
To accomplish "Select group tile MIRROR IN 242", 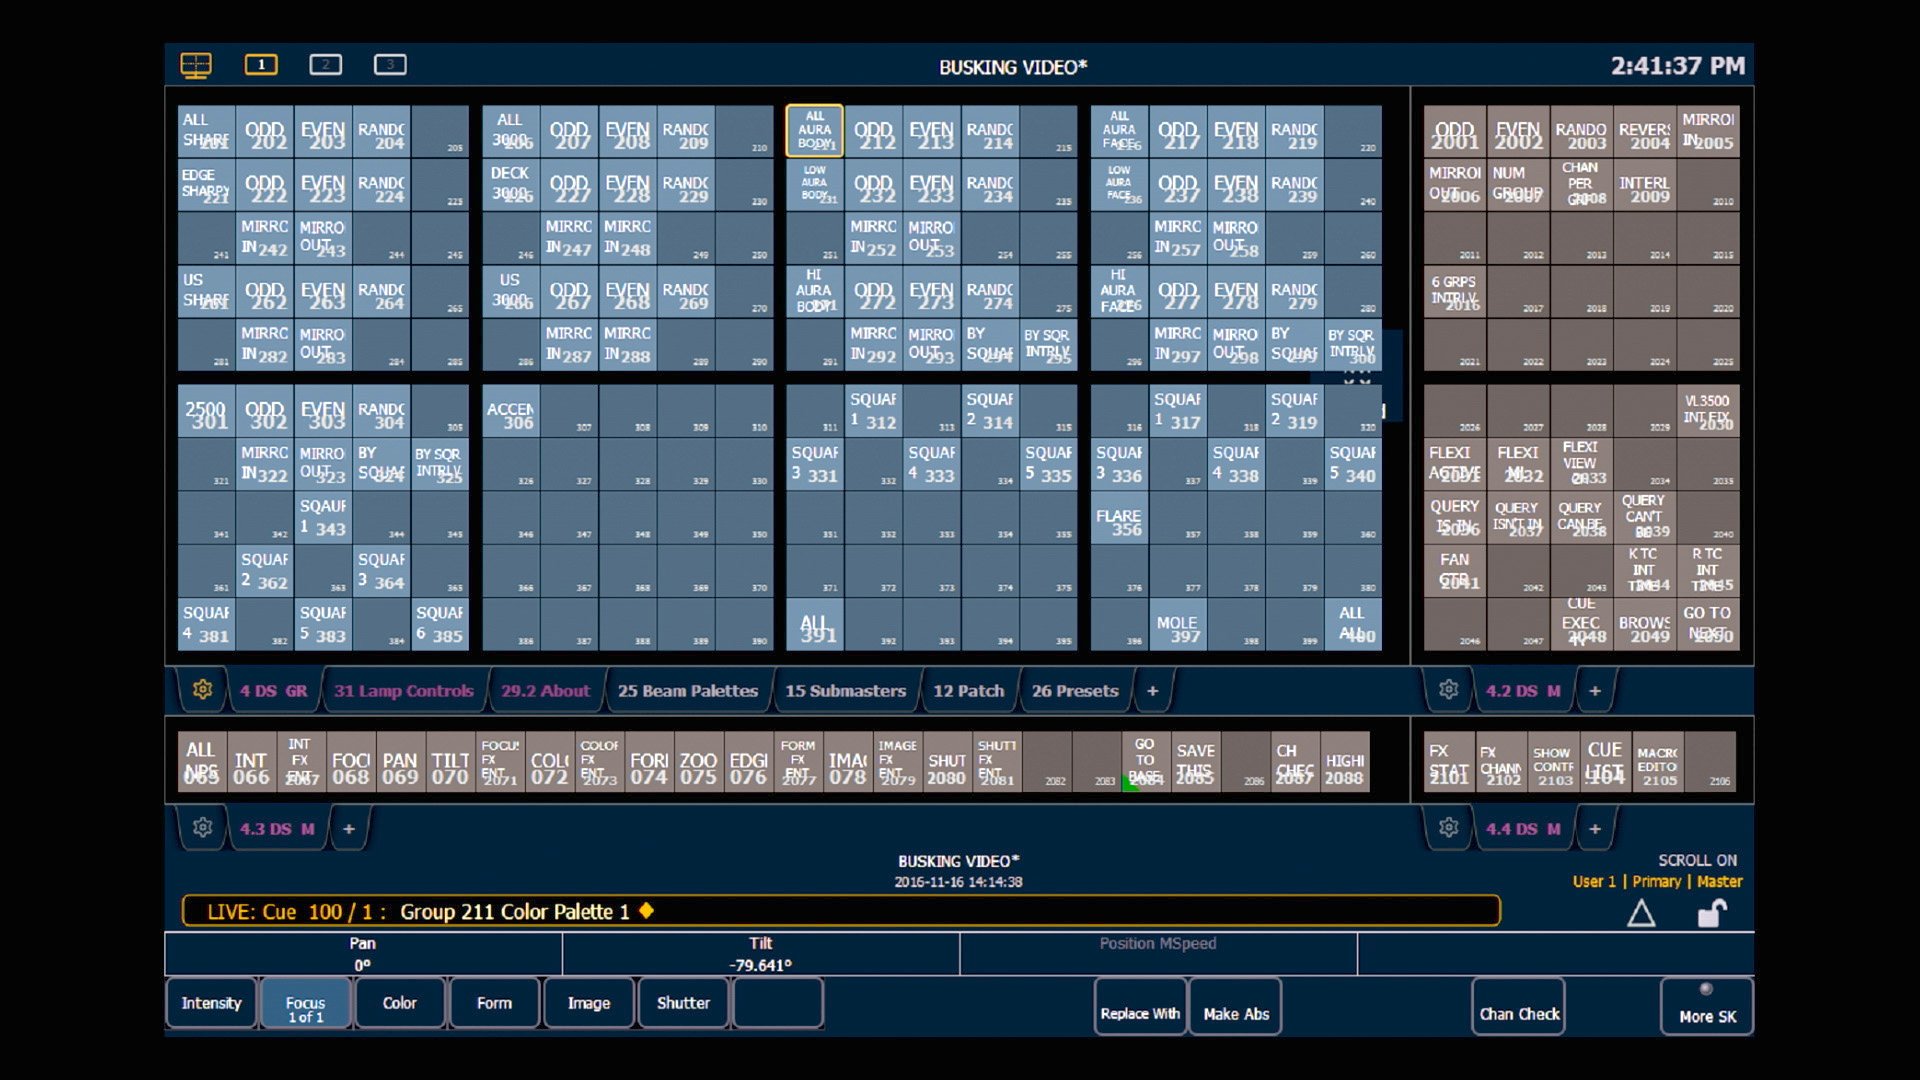I will (x=265, y=238).
